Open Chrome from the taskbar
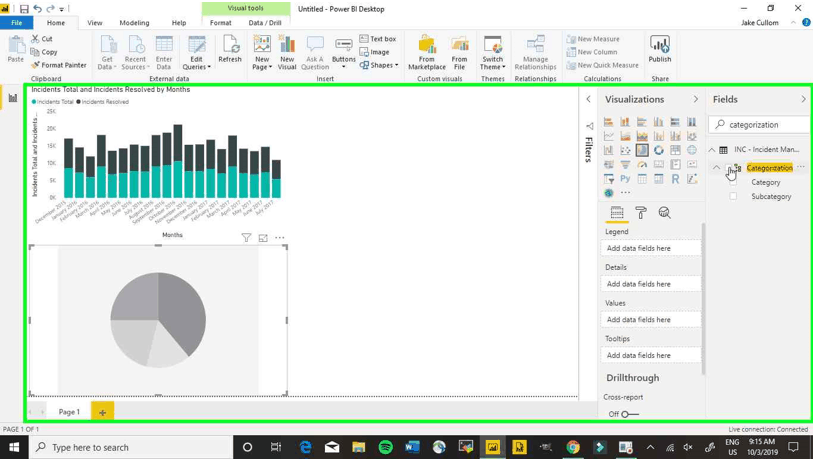Image resolution: width=815 pixels, height=460 pixels. pos(573,447)
